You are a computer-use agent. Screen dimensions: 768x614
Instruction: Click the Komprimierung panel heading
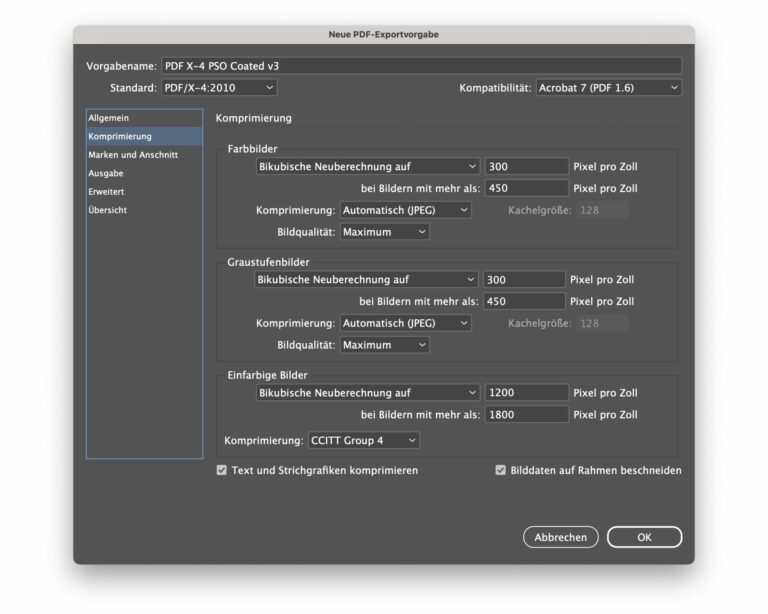coord(254,118)
